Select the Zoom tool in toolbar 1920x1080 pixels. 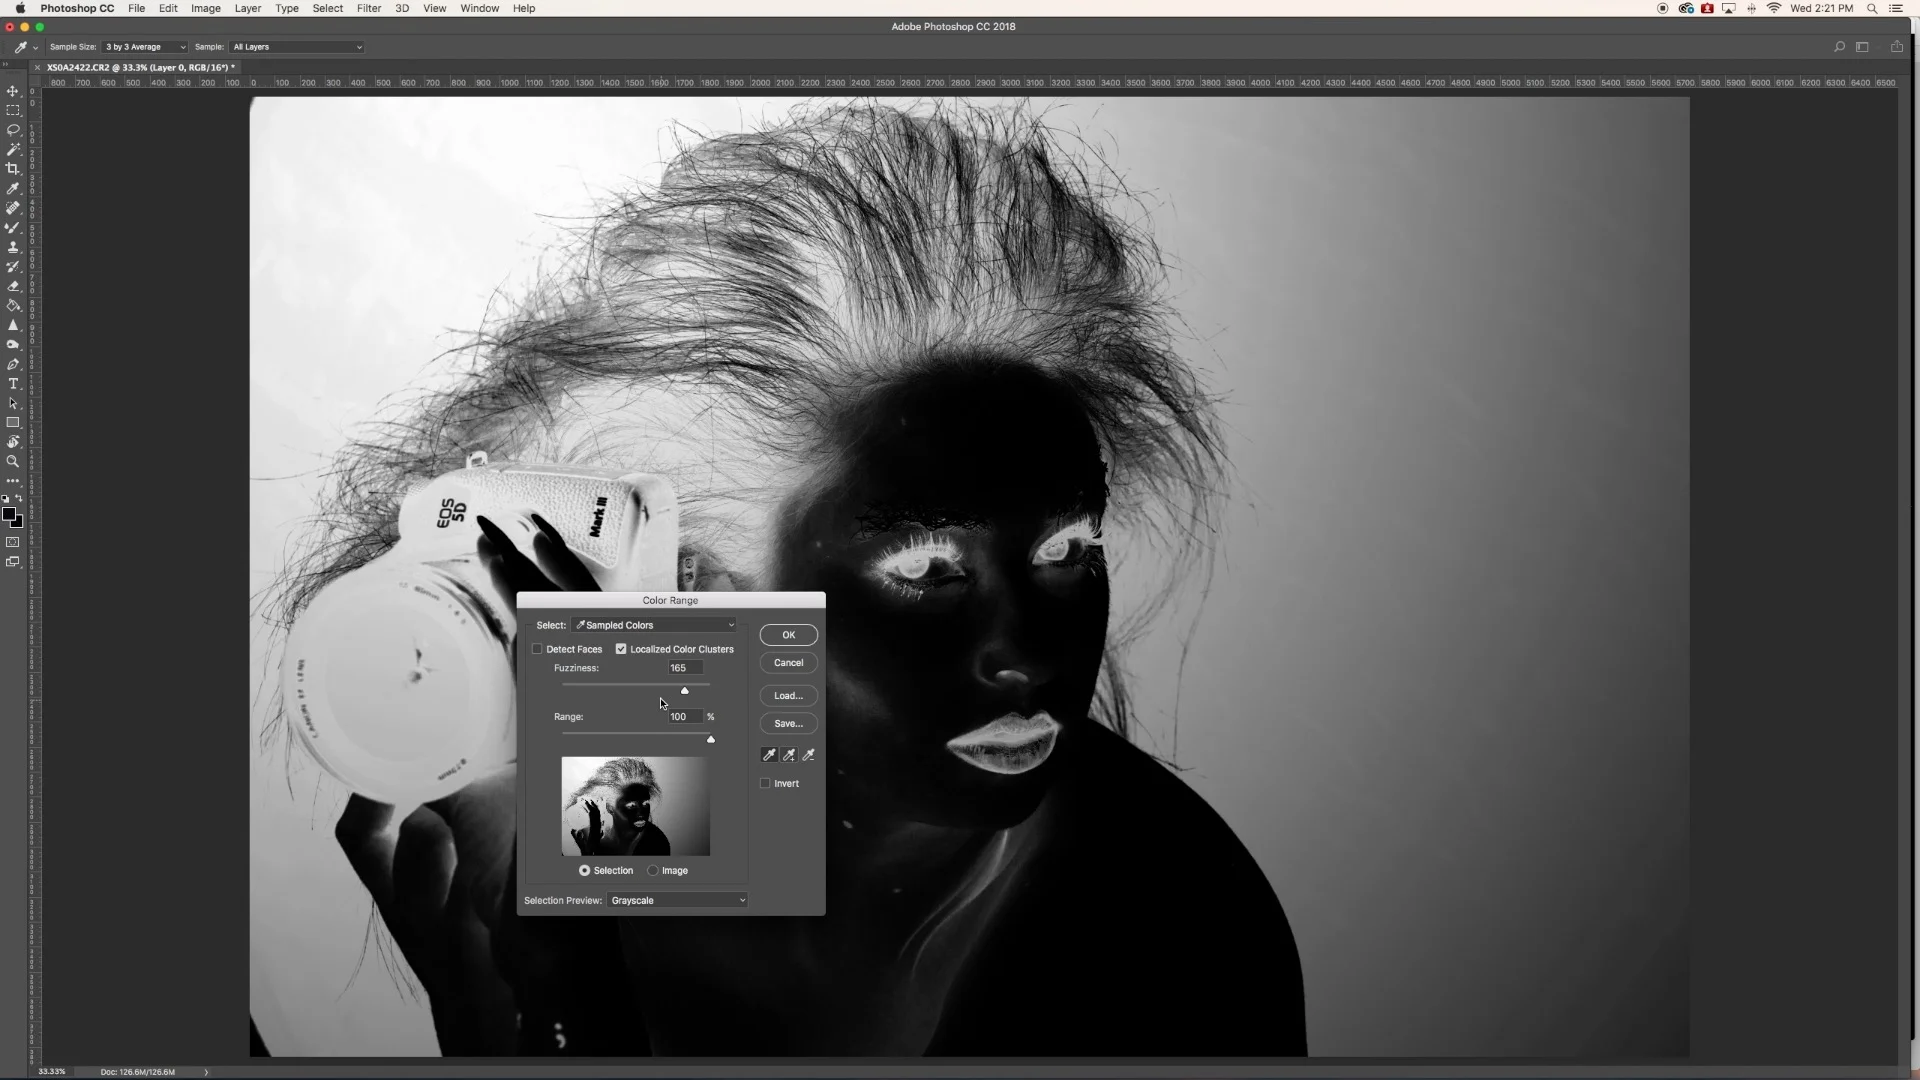pyautogui.click(x=13, y=462)
